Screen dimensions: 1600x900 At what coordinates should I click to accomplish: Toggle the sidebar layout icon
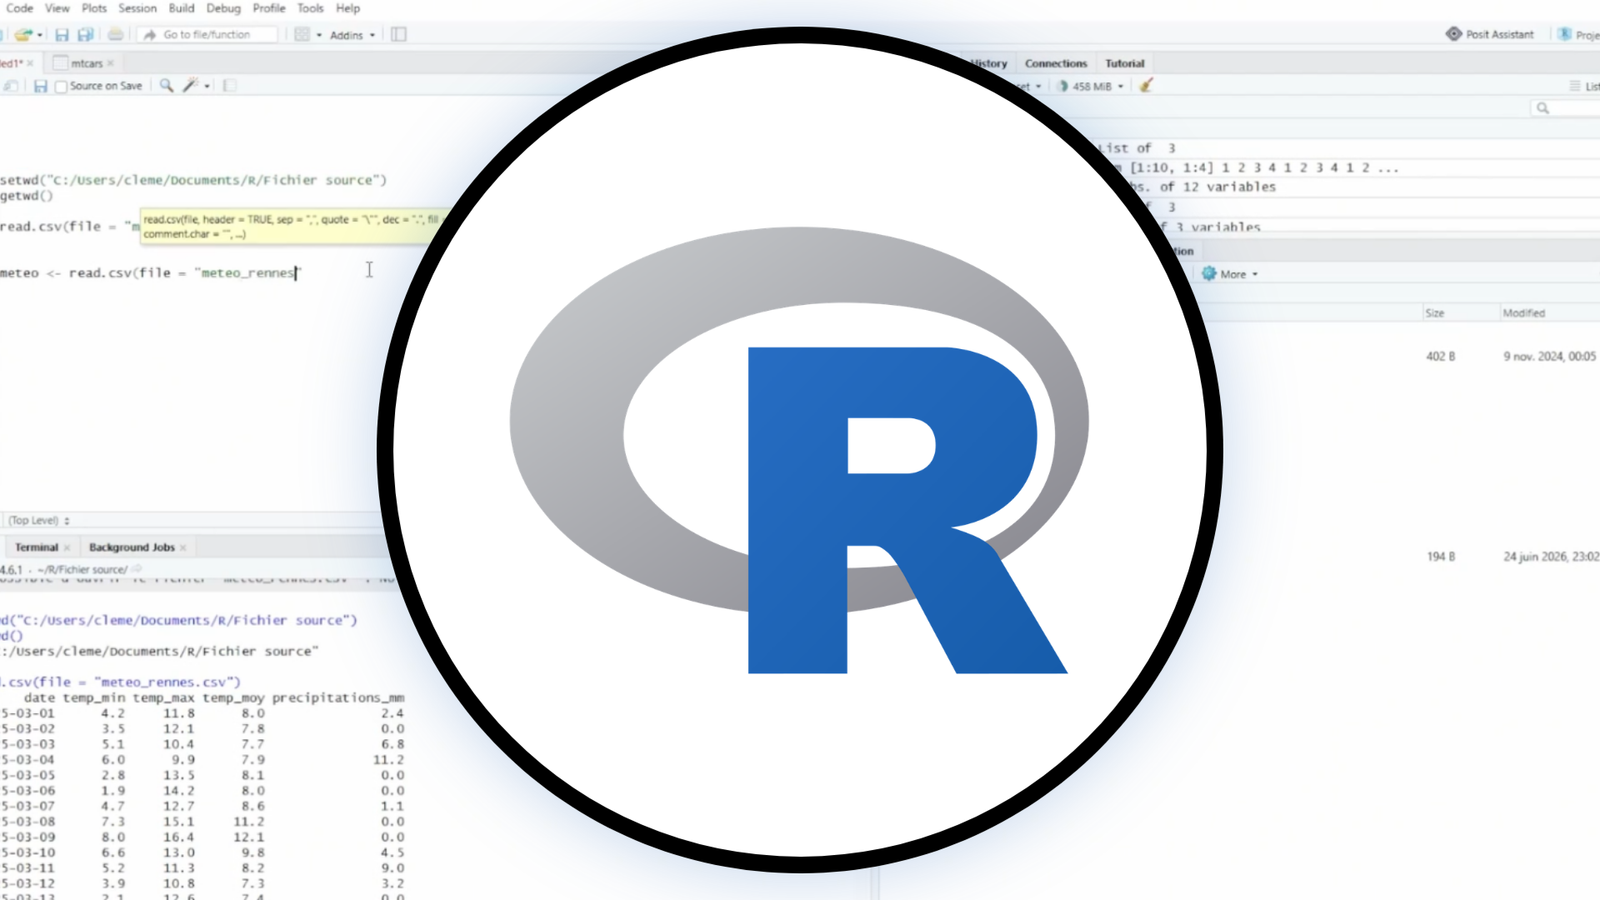[399, 35]
